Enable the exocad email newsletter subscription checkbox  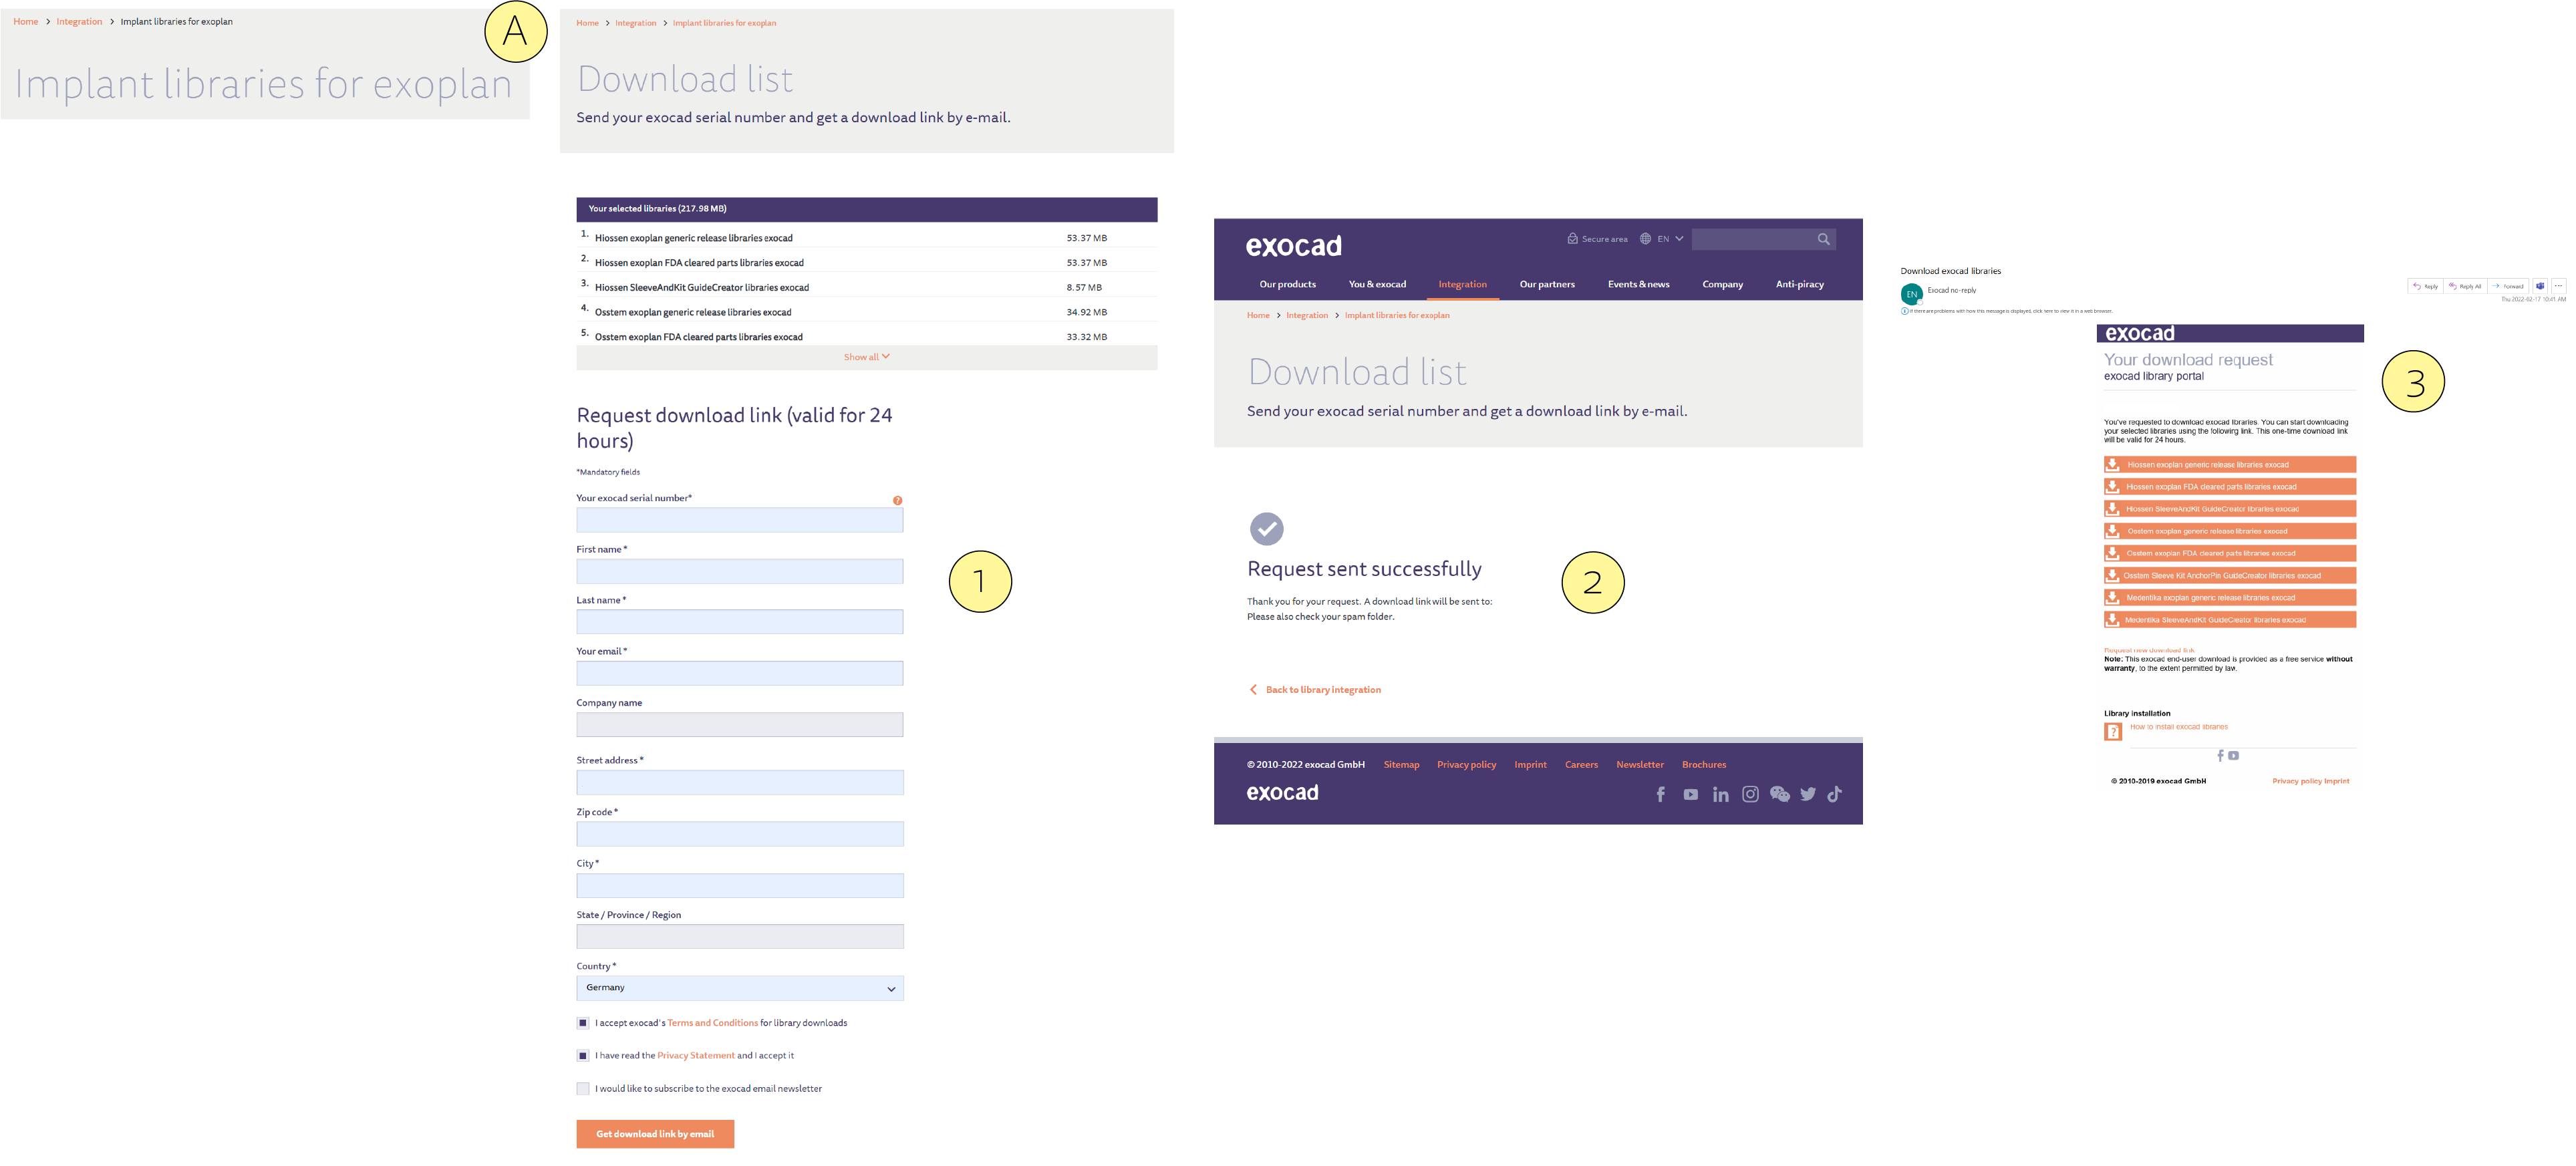[x=583, y=1089]
